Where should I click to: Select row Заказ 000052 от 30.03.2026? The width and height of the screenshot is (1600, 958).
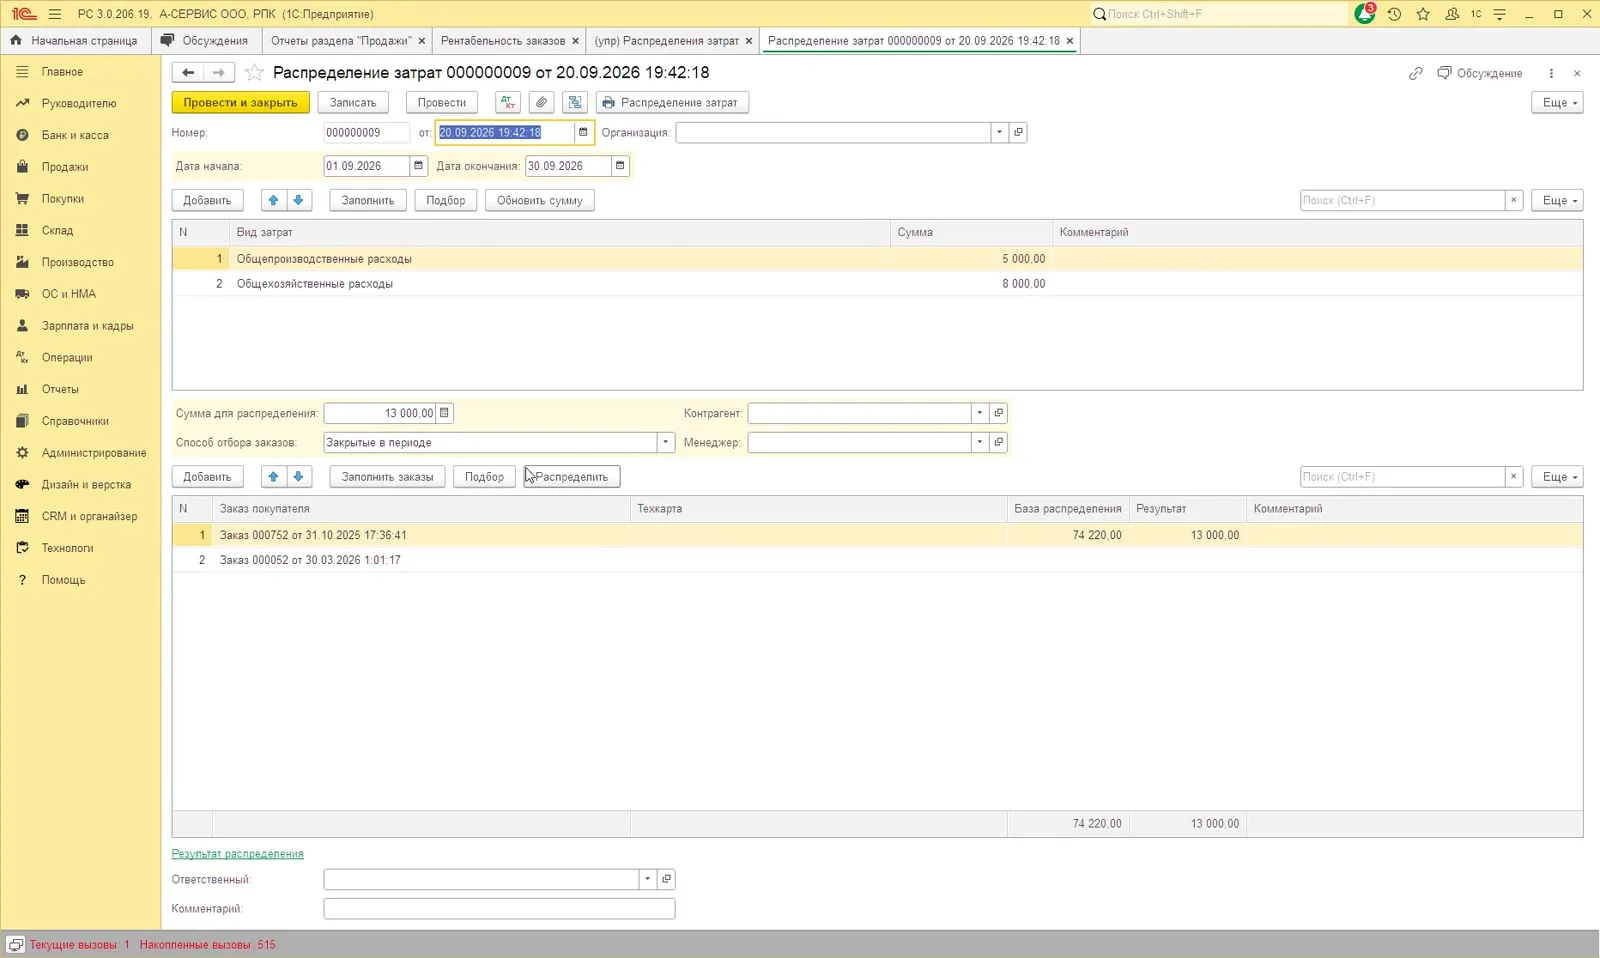coord(877,560)
